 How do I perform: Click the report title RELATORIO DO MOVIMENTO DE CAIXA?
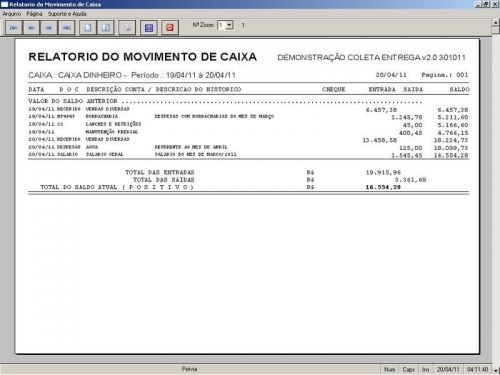143,57
